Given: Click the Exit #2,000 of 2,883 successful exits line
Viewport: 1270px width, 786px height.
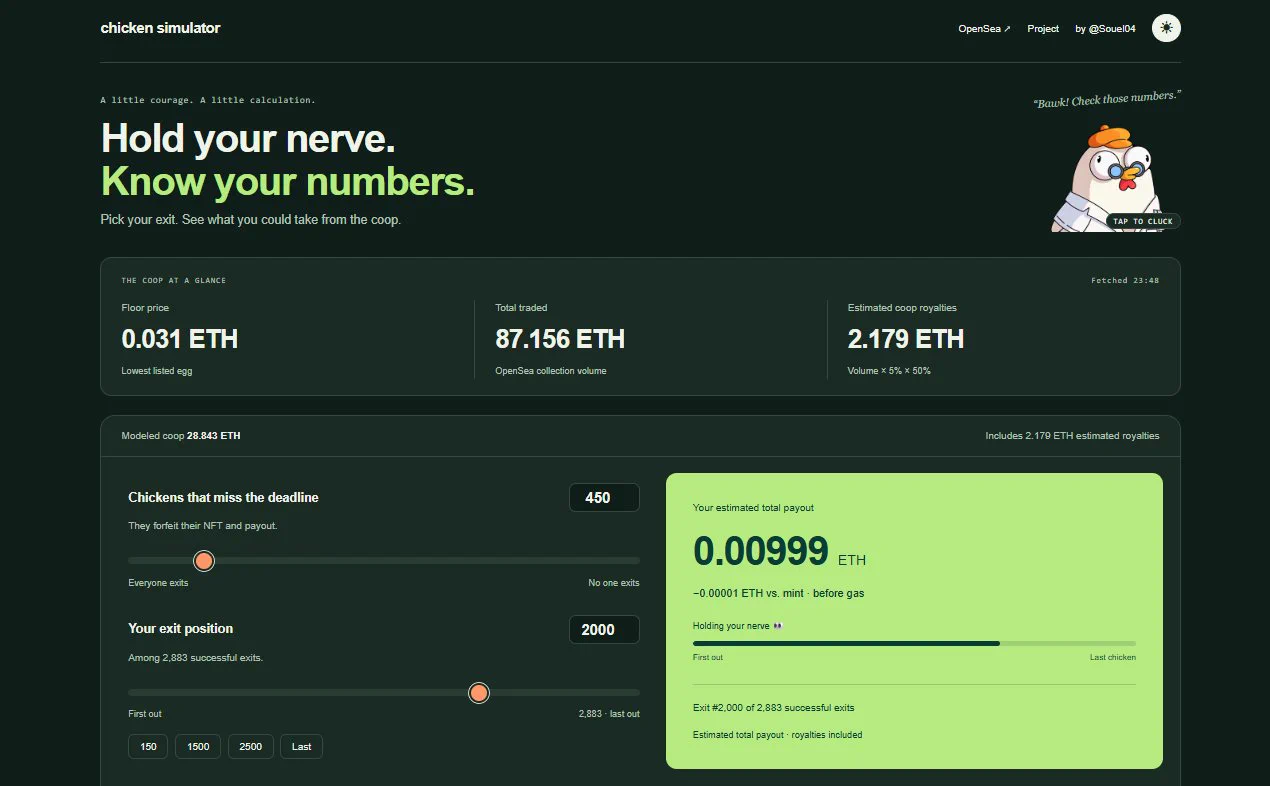Looking at the screenshot, I should pos(774,708).
